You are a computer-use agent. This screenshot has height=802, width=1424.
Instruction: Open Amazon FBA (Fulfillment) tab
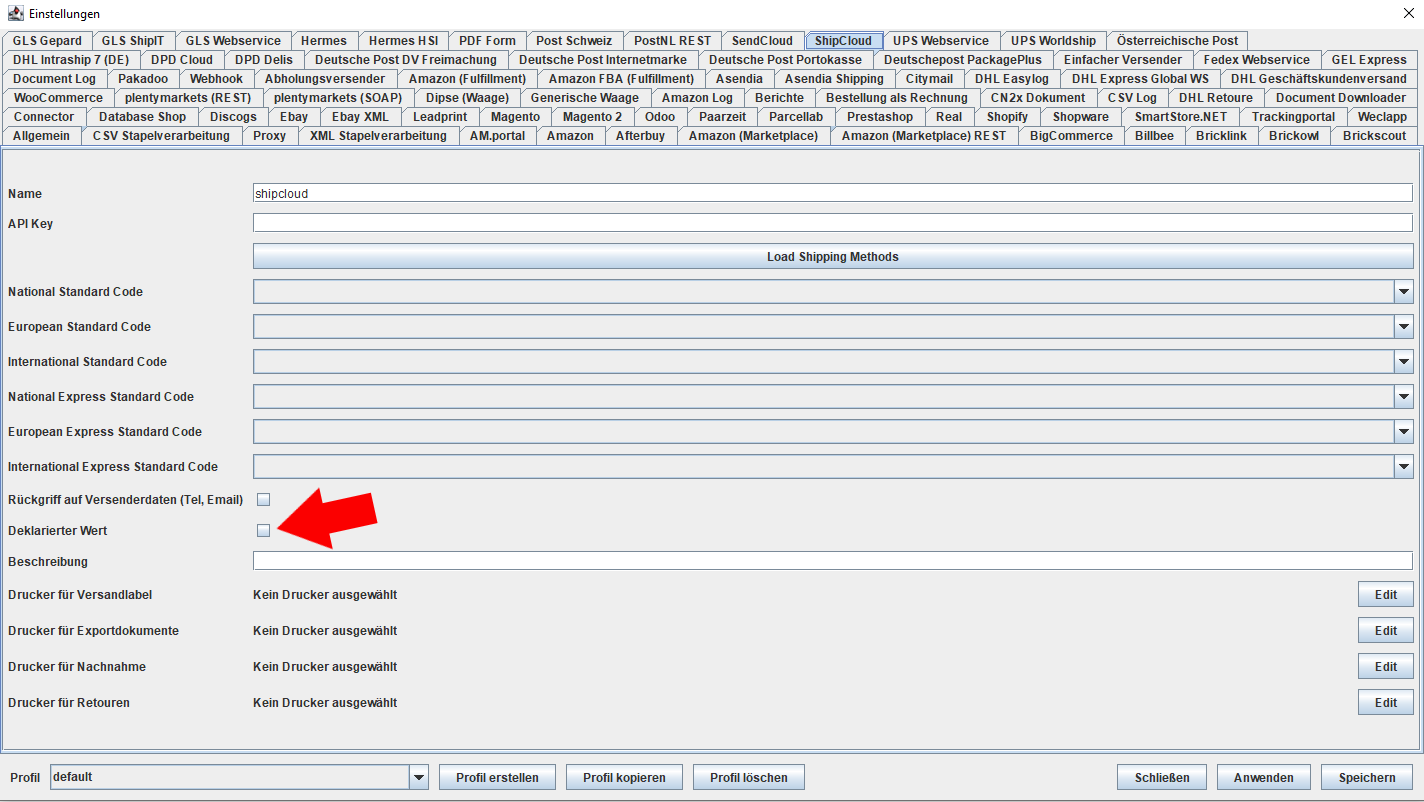[x=621, y=79]
